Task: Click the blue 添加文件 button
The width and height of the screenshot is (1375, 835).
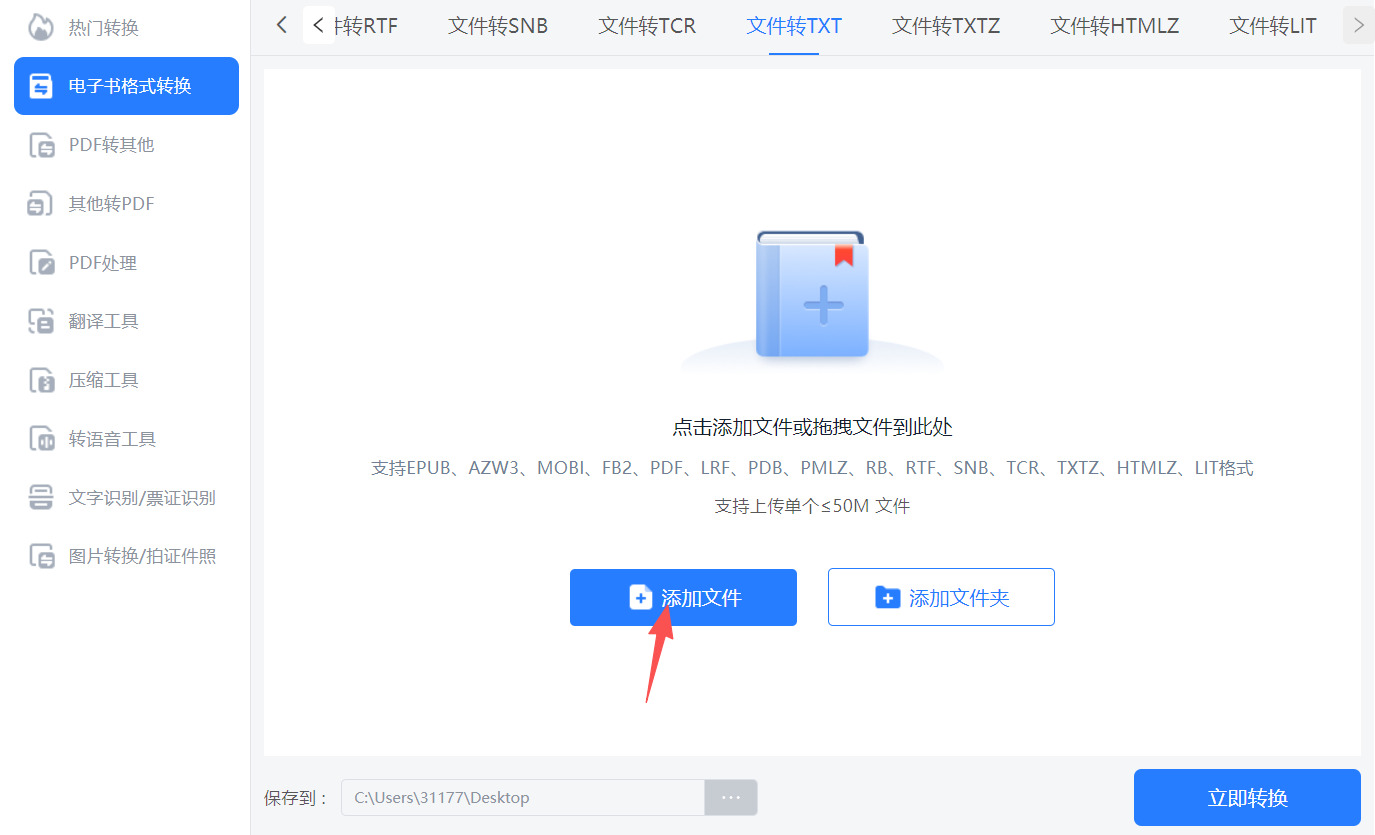Action: coord(683,598)
